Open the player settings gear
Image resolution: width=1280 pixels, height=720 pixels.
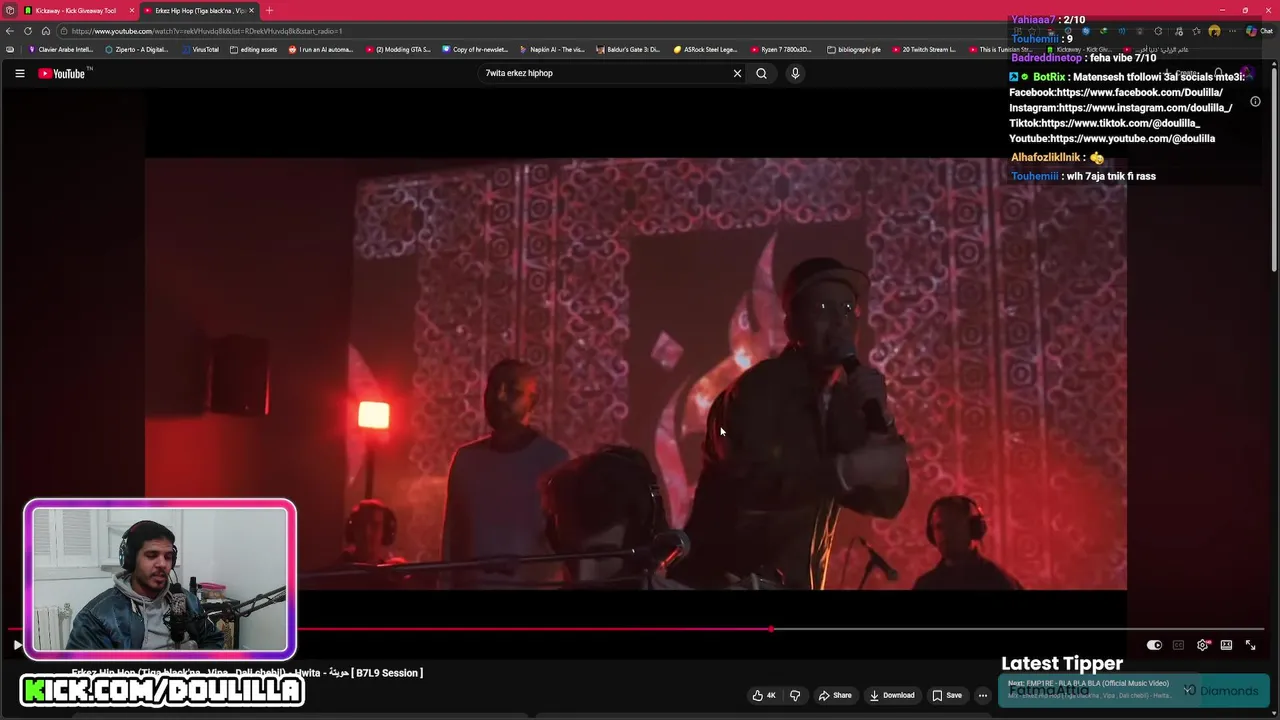pos(1202,645)
